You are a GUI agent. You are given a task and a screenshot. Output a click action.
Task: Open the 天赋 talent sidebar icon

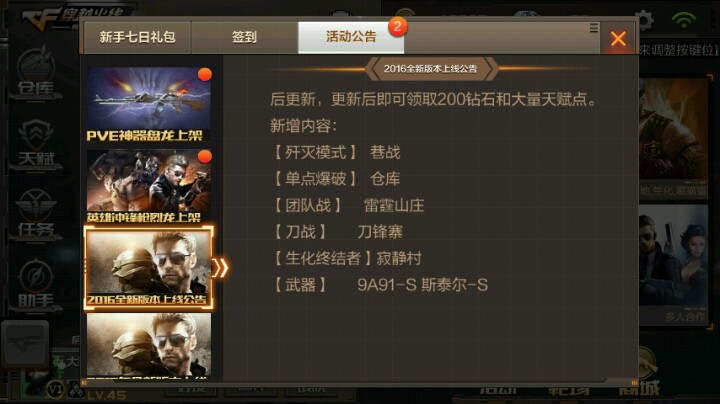pyautogui.click(x=36, y=144)
